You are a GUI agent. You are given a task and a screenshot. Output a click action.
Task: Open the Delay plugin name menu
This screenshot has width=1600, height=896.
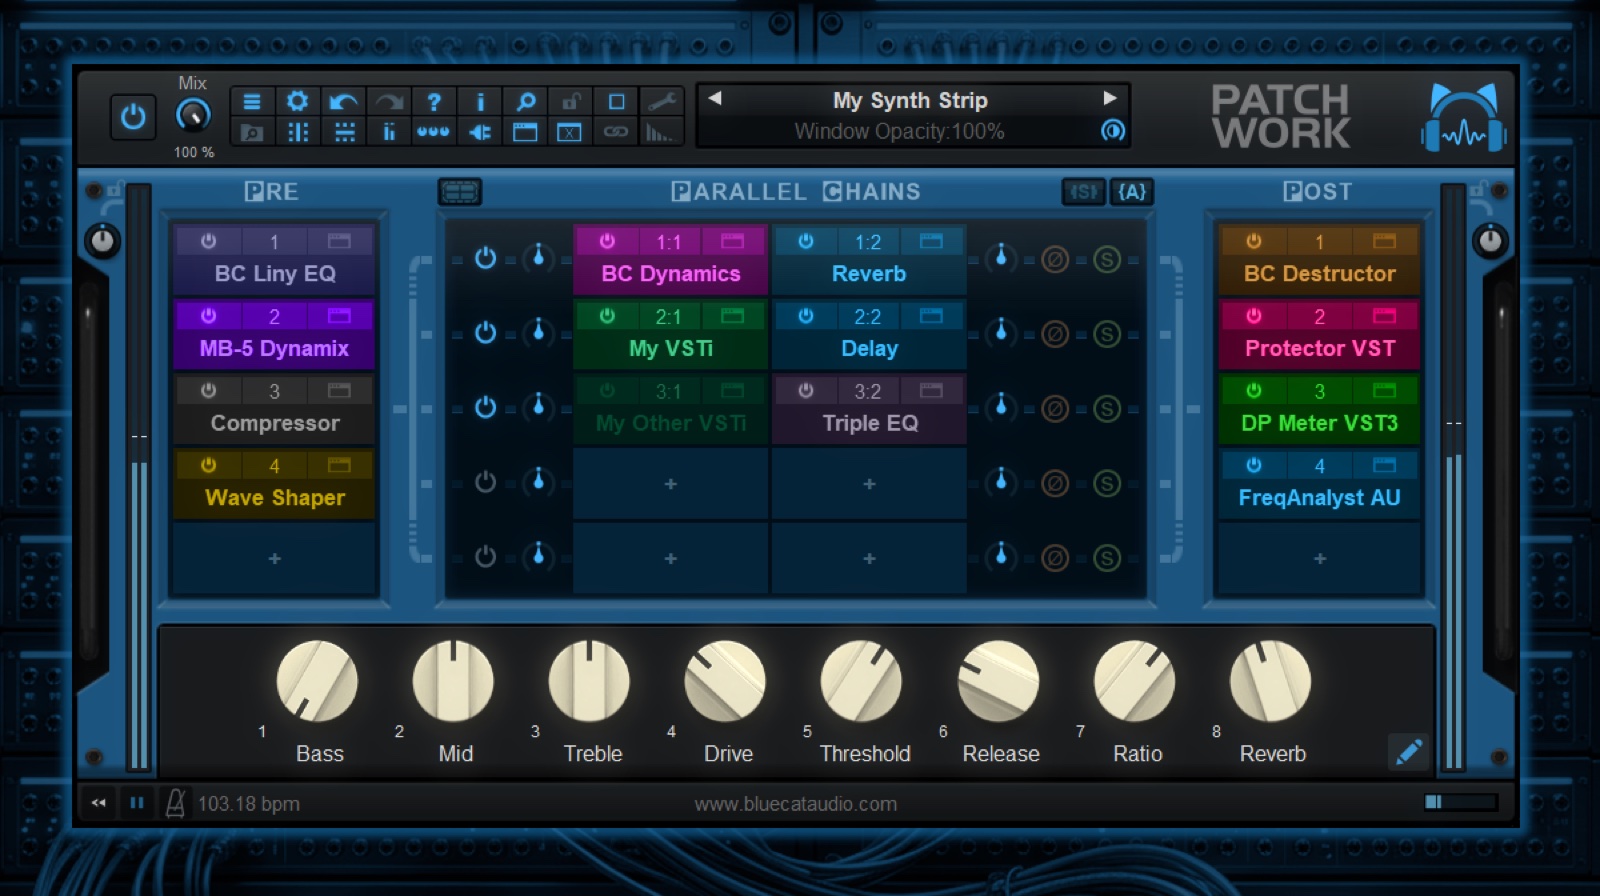point(869,349)
